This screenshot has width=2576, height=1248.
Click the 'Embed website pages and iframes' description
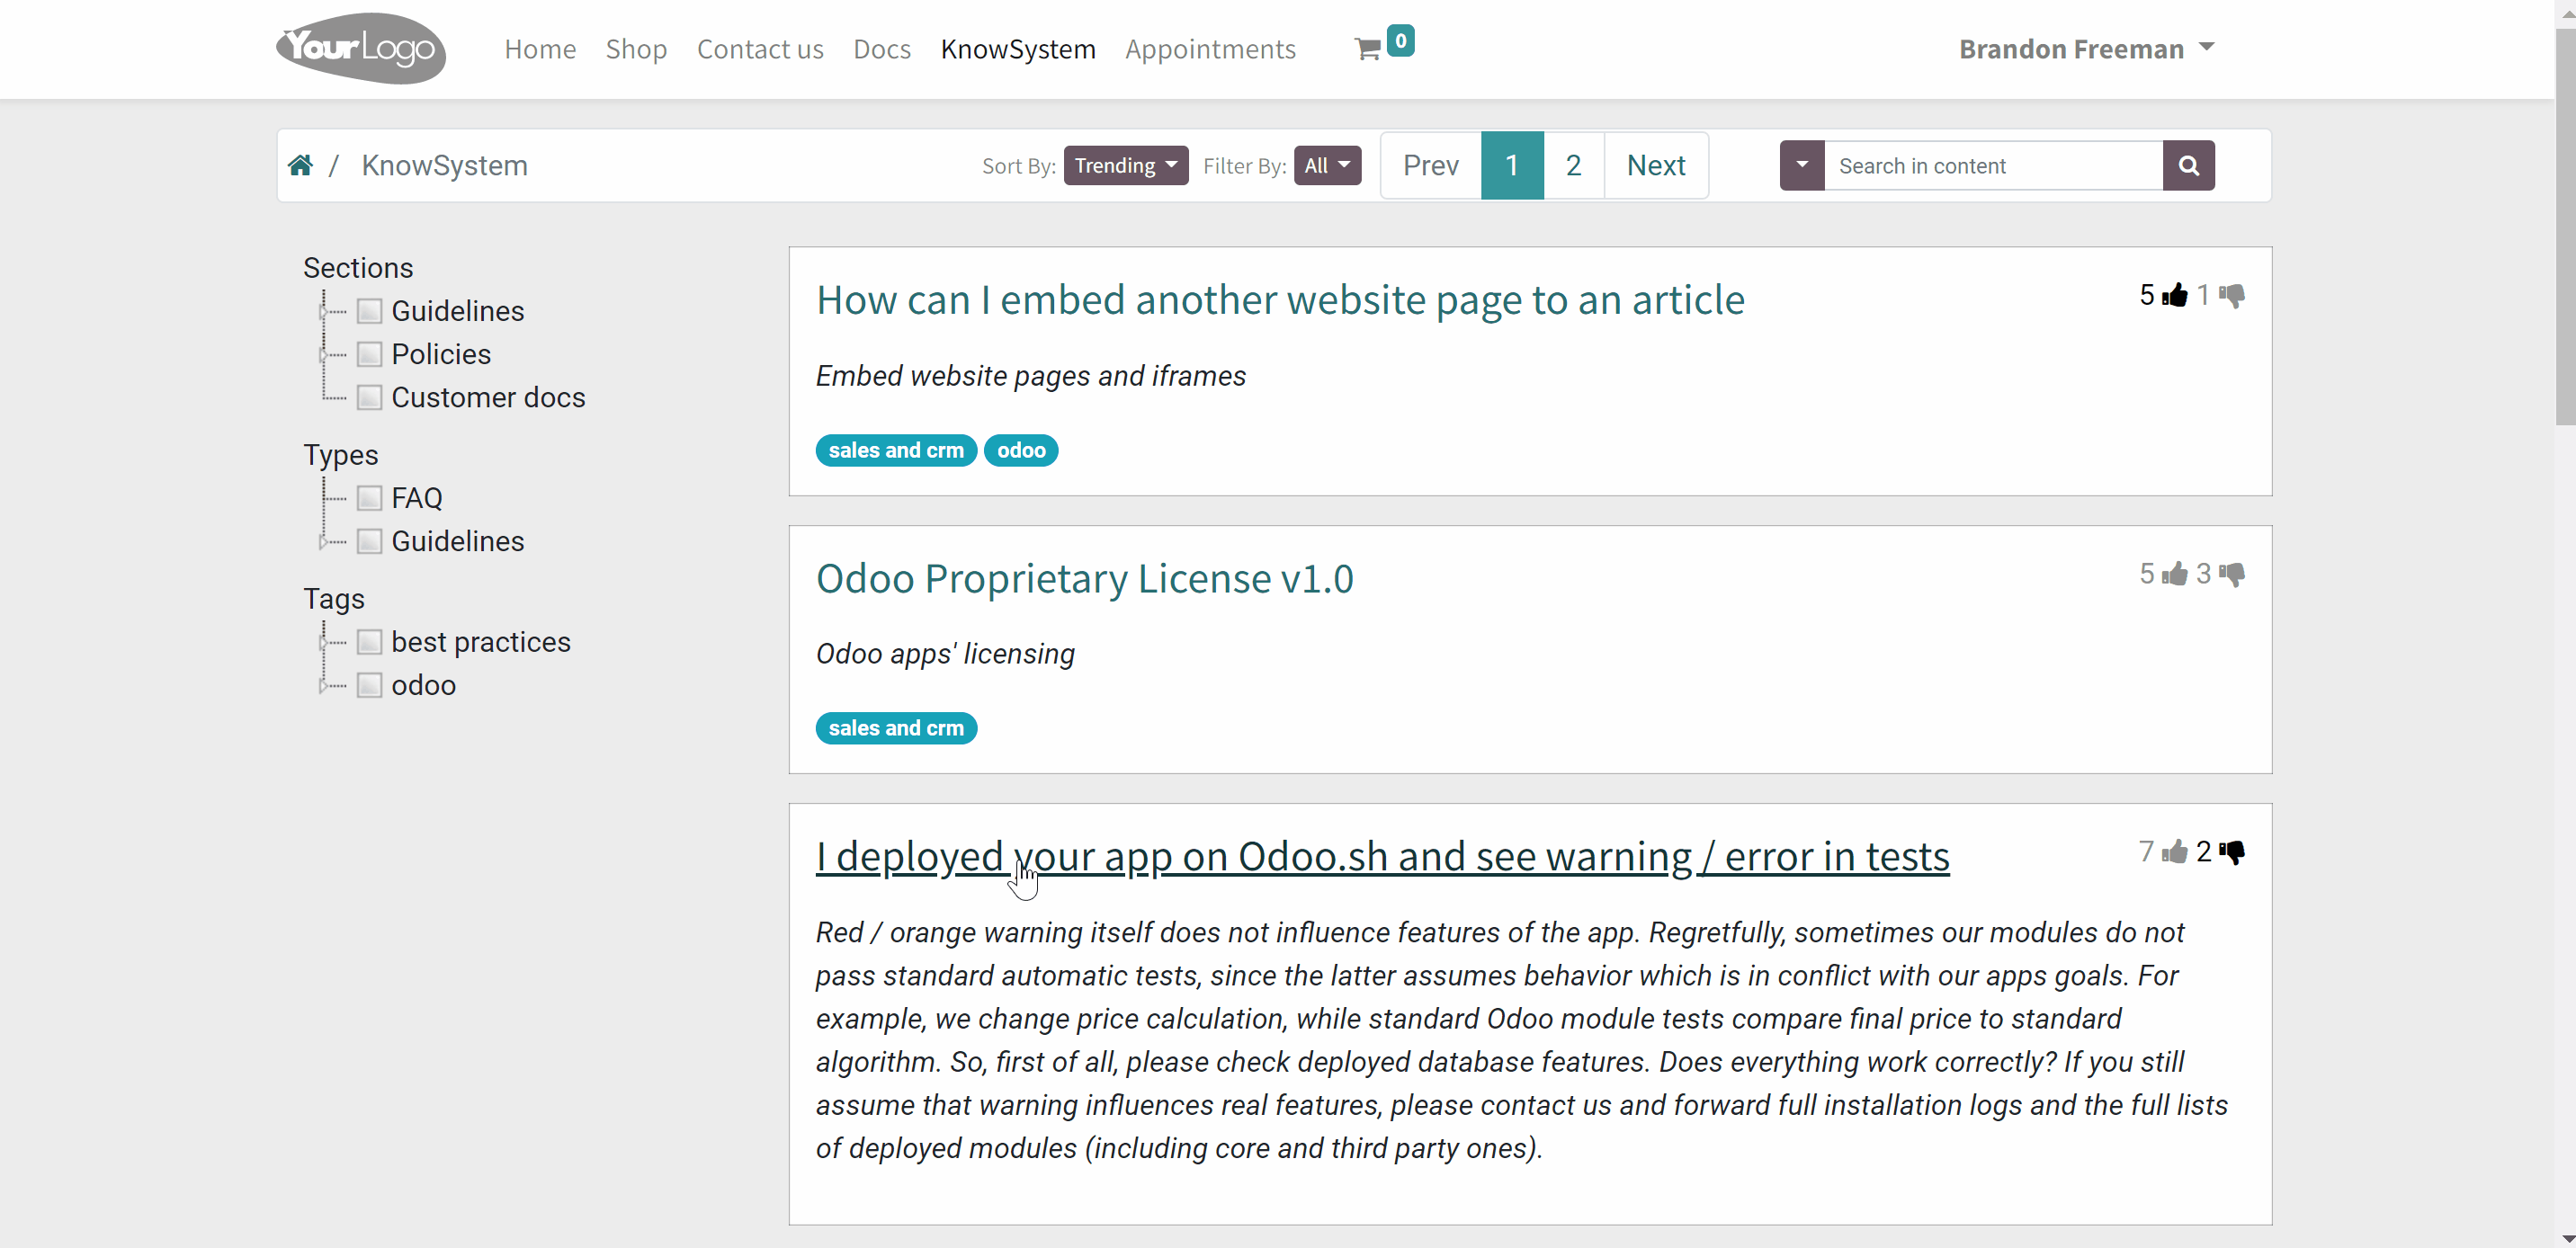pos(1030,376)
